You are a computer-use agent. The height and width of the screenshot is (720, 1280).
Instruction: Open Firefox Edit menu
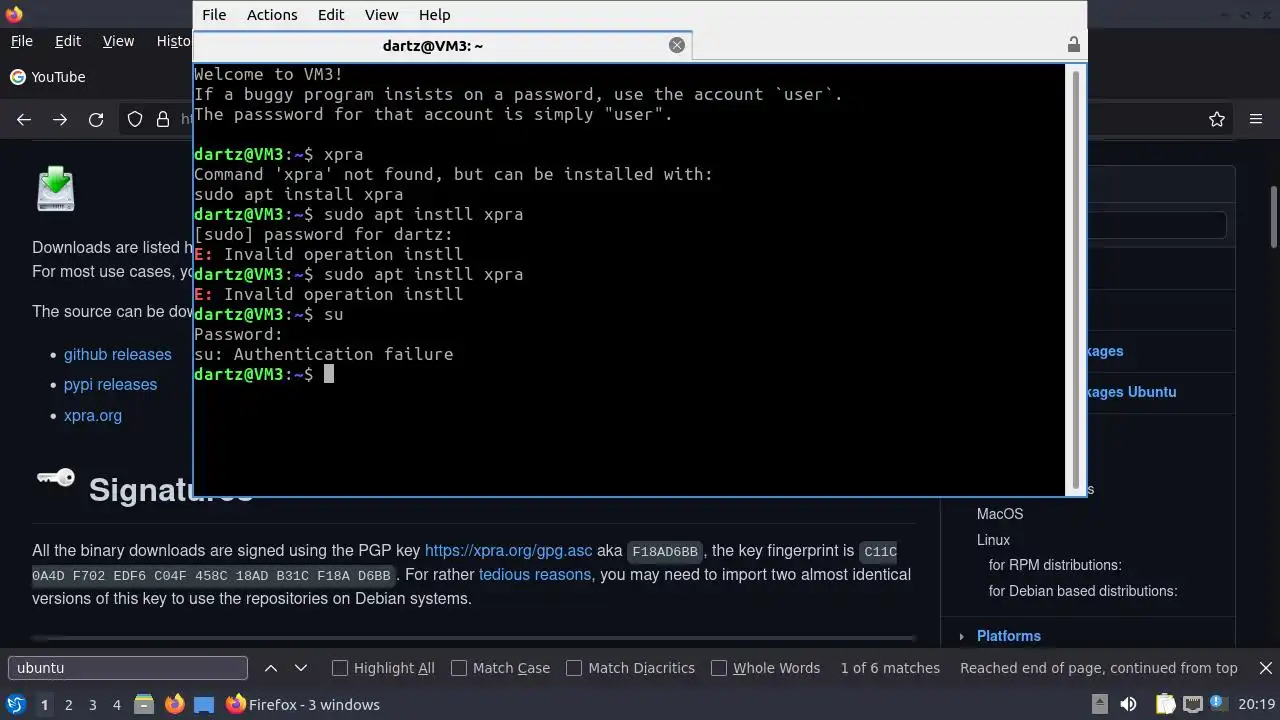pyautogui.click(x=68, y=41)
